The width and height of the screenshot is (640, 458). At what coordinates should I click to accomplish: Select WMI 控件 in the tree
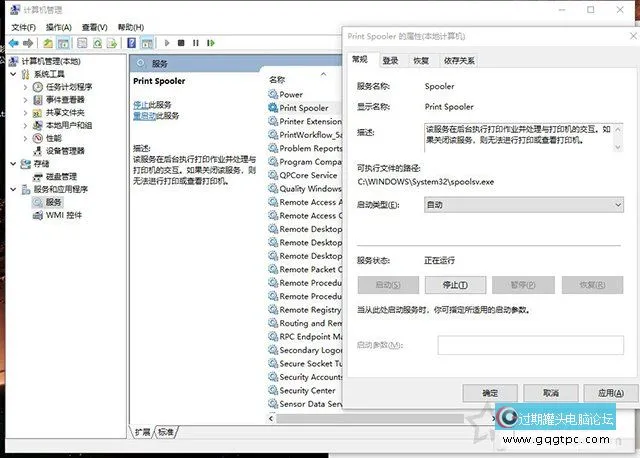click(64, 215)
